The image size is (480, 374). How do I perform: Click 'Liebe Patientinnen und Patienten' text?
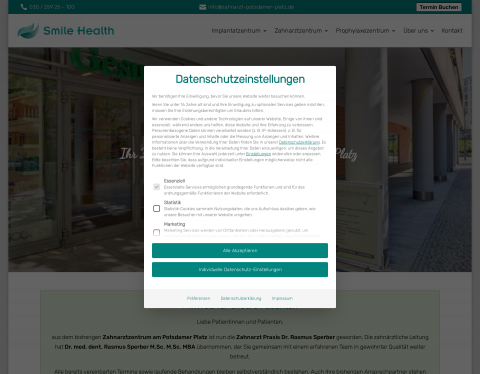240,322
